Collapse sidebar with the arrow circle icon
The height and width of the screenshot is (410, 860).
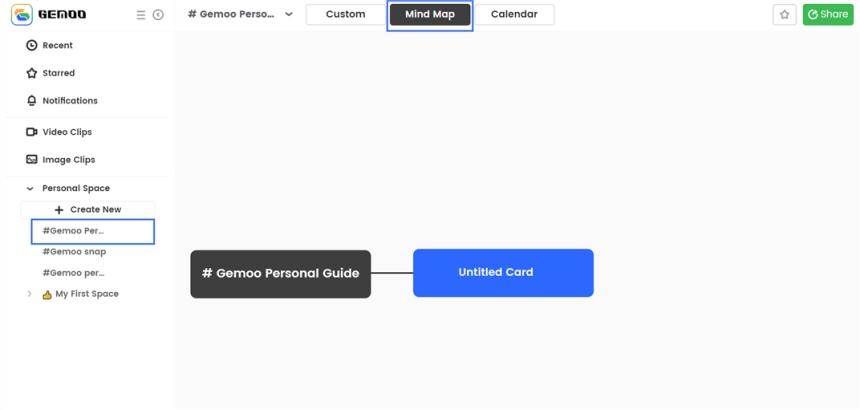[x=158, y=15]
